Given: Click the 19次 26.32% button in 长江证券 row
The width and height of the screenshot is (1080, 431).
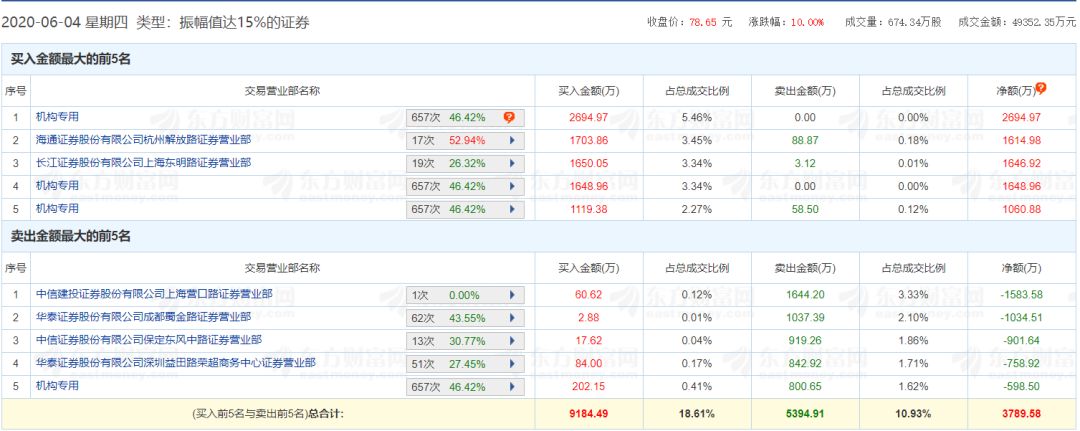Looking at the screenshot, I should click(465, 164).
